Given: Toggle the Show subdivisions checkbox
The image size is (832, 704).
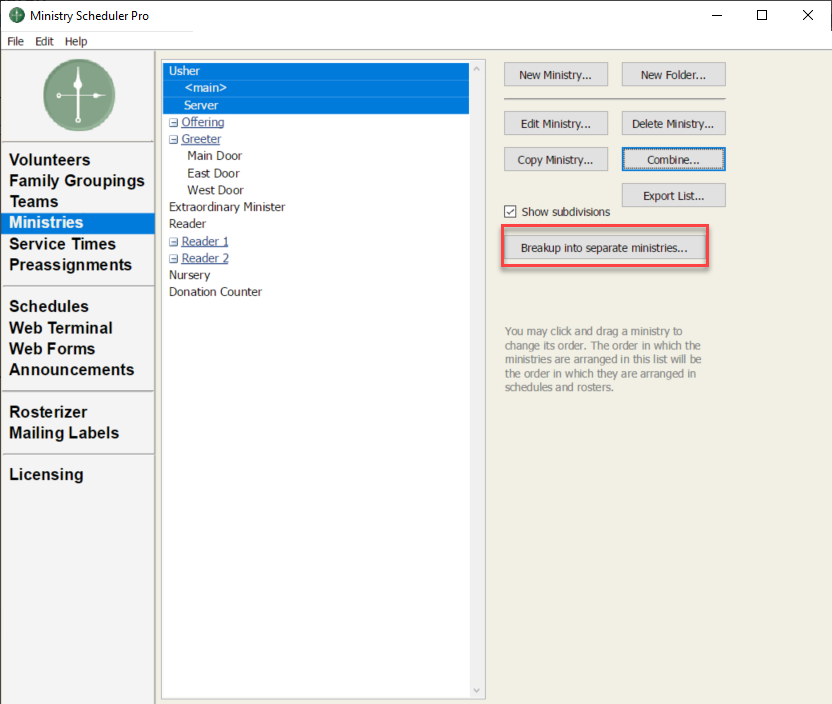Looking at the screenshot, I should coord(511,212).
